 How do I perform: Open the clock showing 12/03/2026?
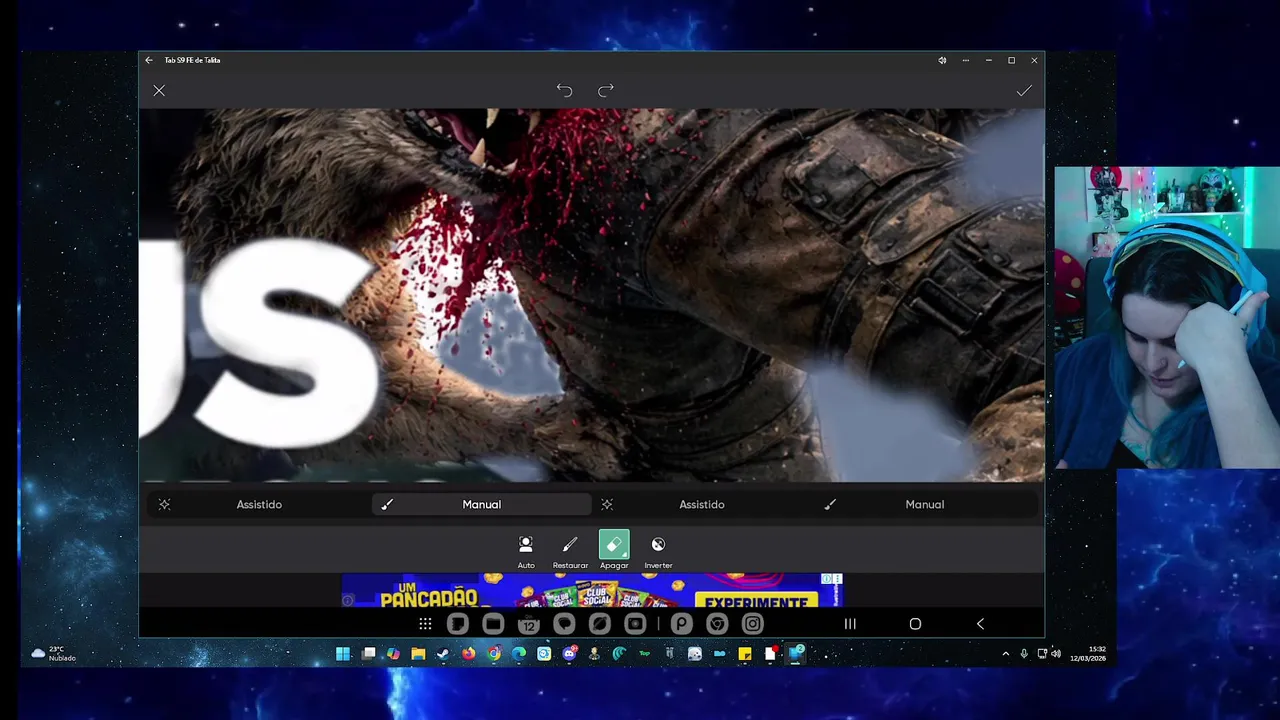1088,654
